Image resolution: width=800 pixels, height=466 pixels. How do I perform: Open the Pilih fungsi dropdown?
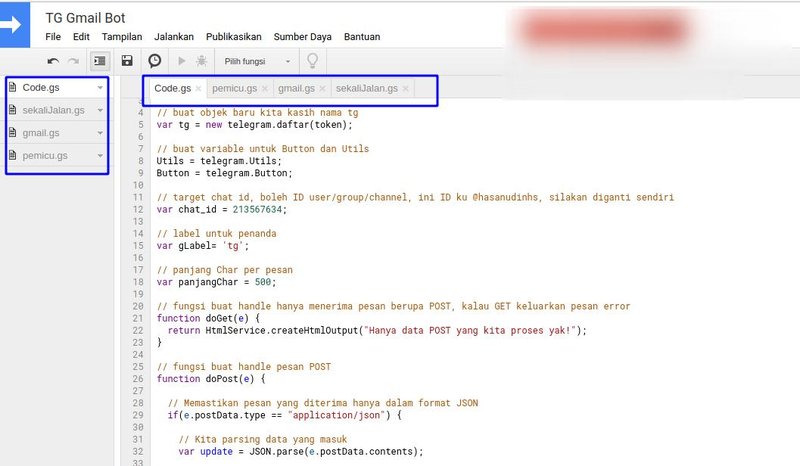257,61
